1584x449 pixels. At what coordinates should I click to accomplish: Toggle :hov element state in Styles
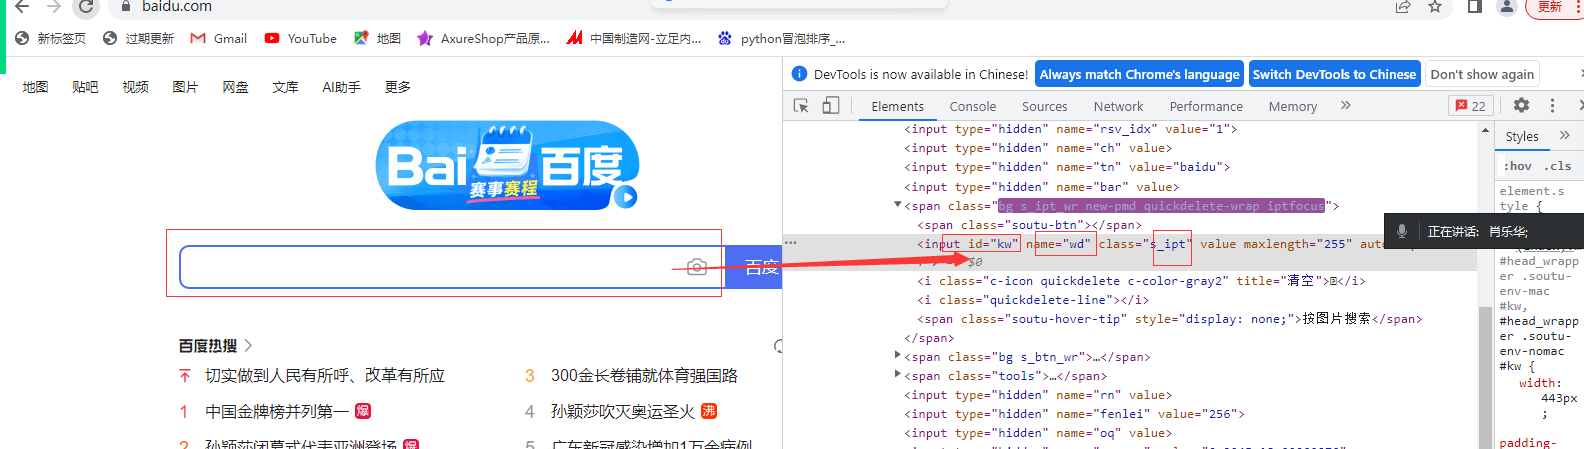[1517, 166]
